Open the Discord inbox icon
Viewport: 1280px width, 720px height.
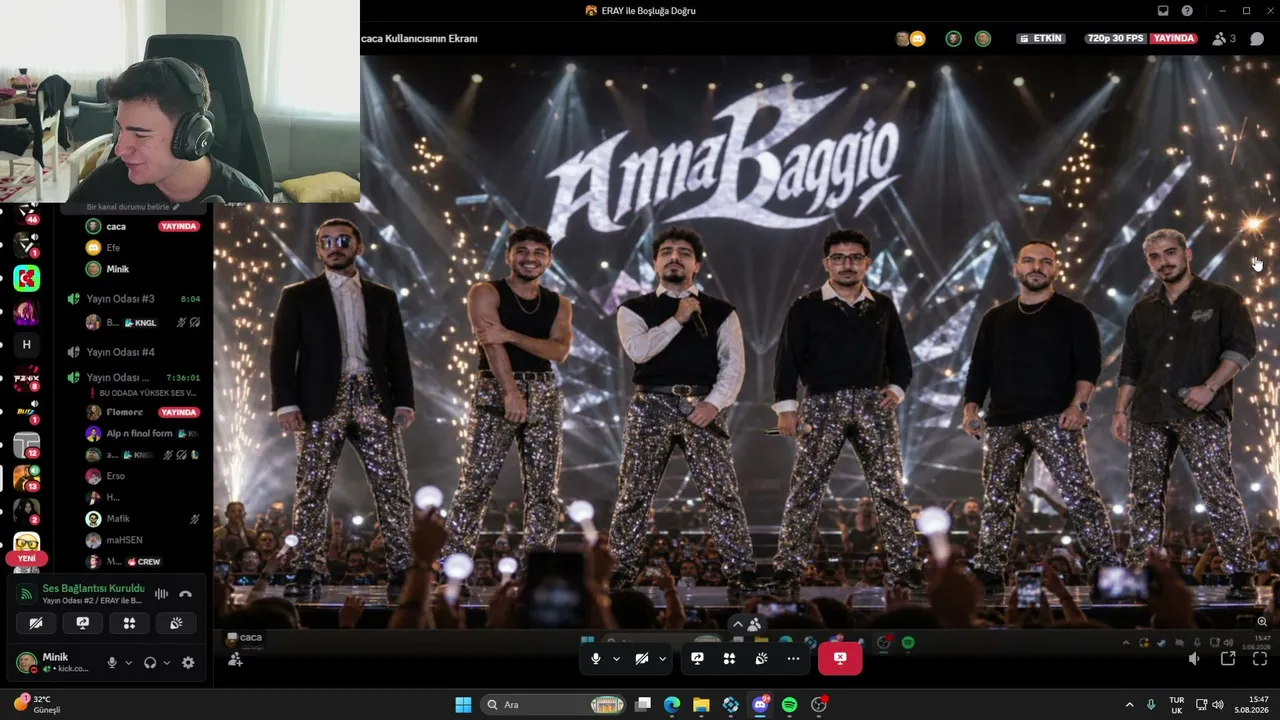pyautogui.click(x=1163, y=11)
